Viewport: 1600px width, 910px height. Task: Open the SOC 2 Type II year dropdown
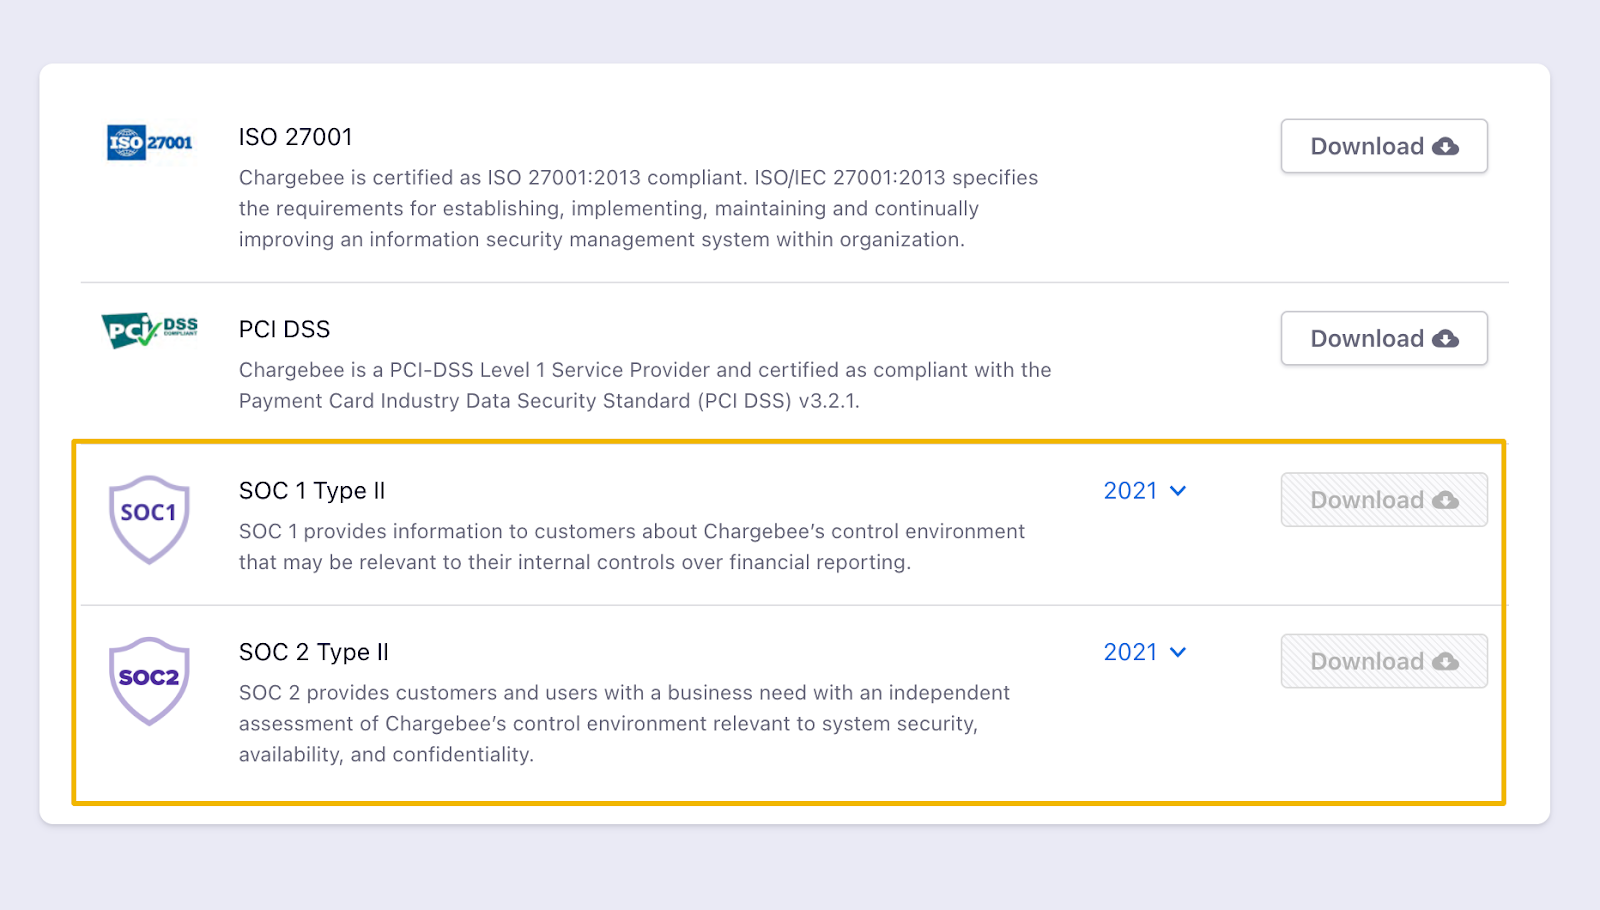[1144, 652]
